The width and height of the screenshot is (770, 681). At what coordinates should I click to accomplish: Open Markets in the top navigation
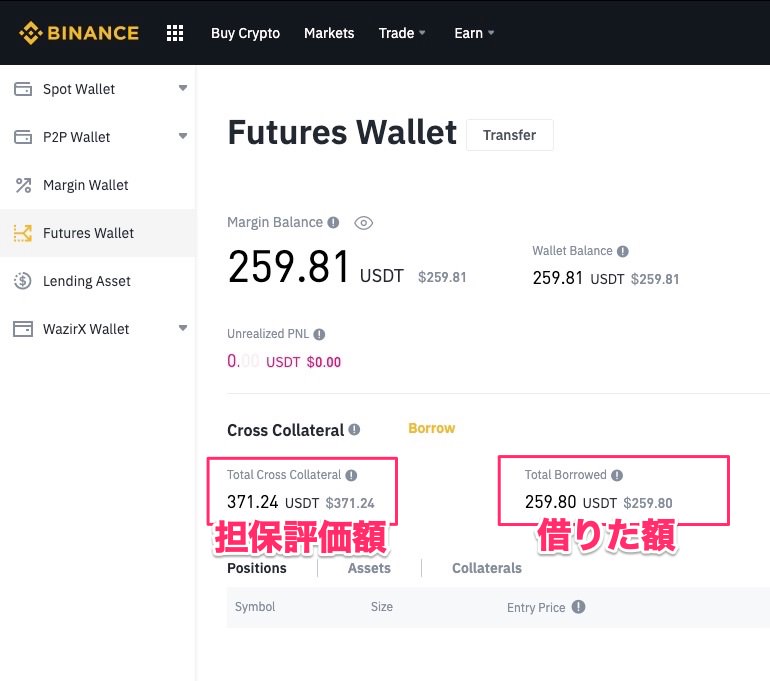point(329,33)
